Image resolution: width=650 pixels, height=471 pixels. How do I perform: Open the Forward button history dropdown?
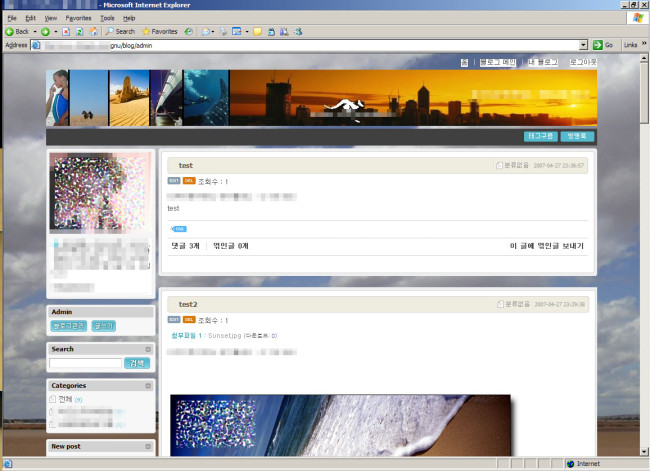pyautogui.click(x=56, y=32)
